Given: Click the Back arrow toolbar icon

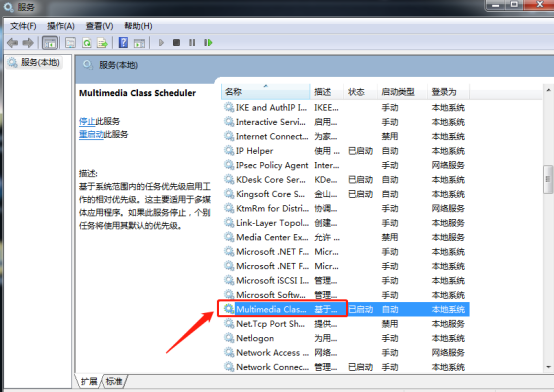Looking at the screenshot, I should tap(13, 43).
